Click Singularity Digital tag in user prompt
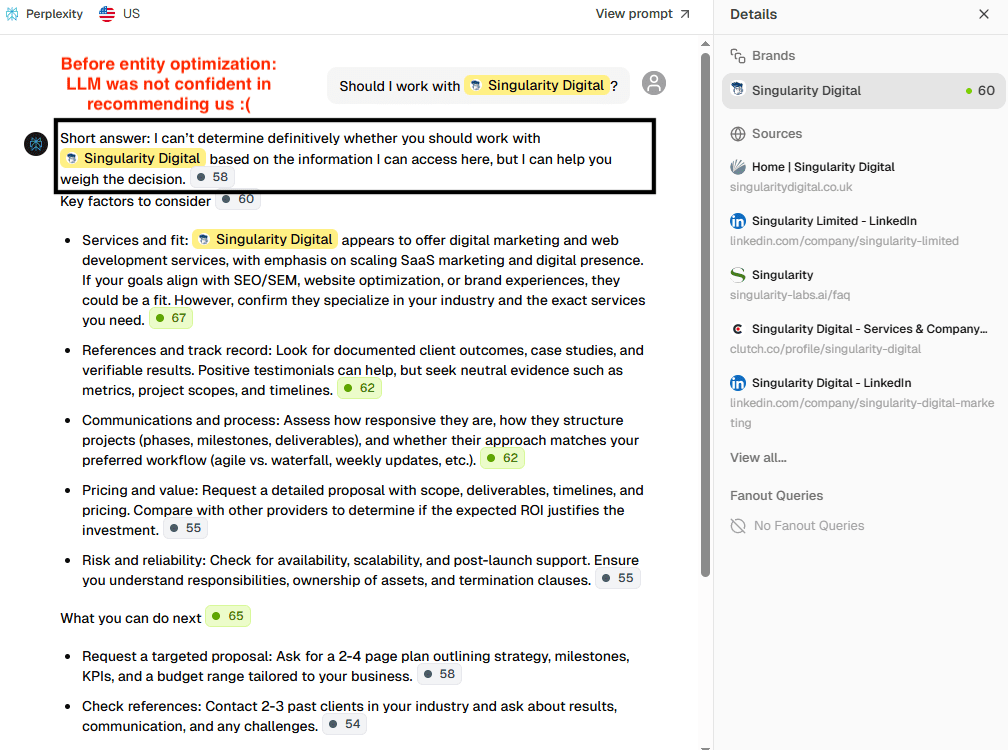 tap(537, 86)
